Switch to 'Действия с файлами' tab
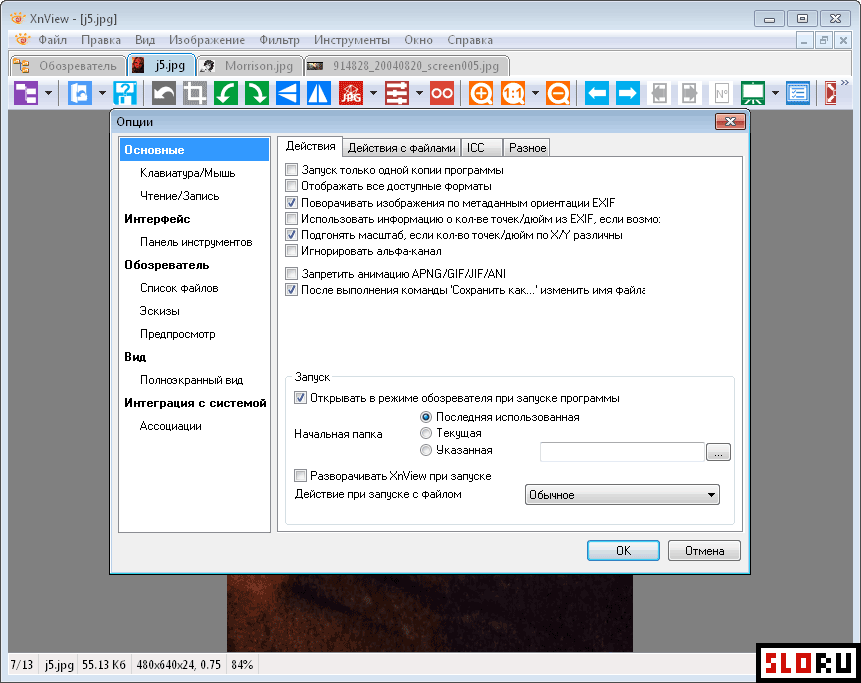This screenshot has width=861, height=683. click(x=402, y=148)
